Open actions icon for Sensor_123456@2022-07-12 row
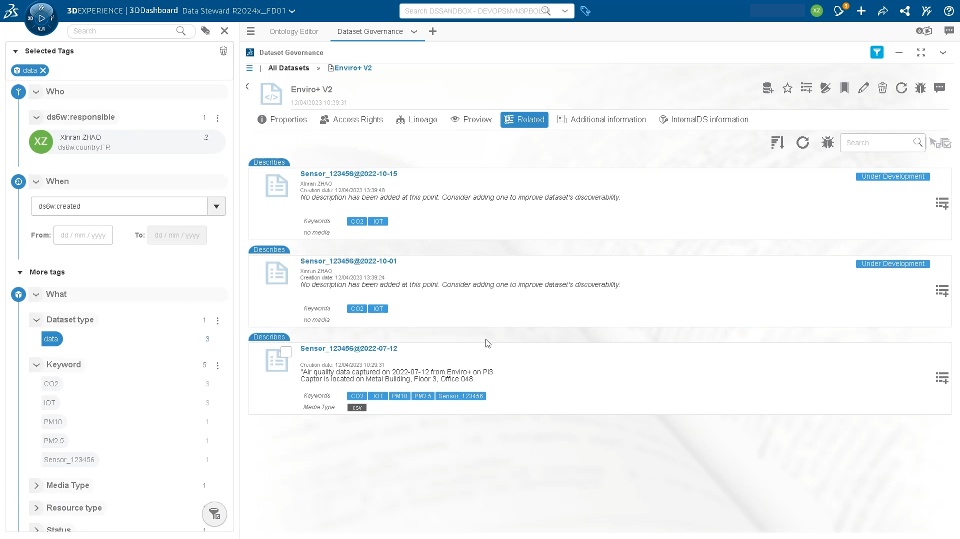Screen dimensions: 960x539 click(x=942, y=378)
